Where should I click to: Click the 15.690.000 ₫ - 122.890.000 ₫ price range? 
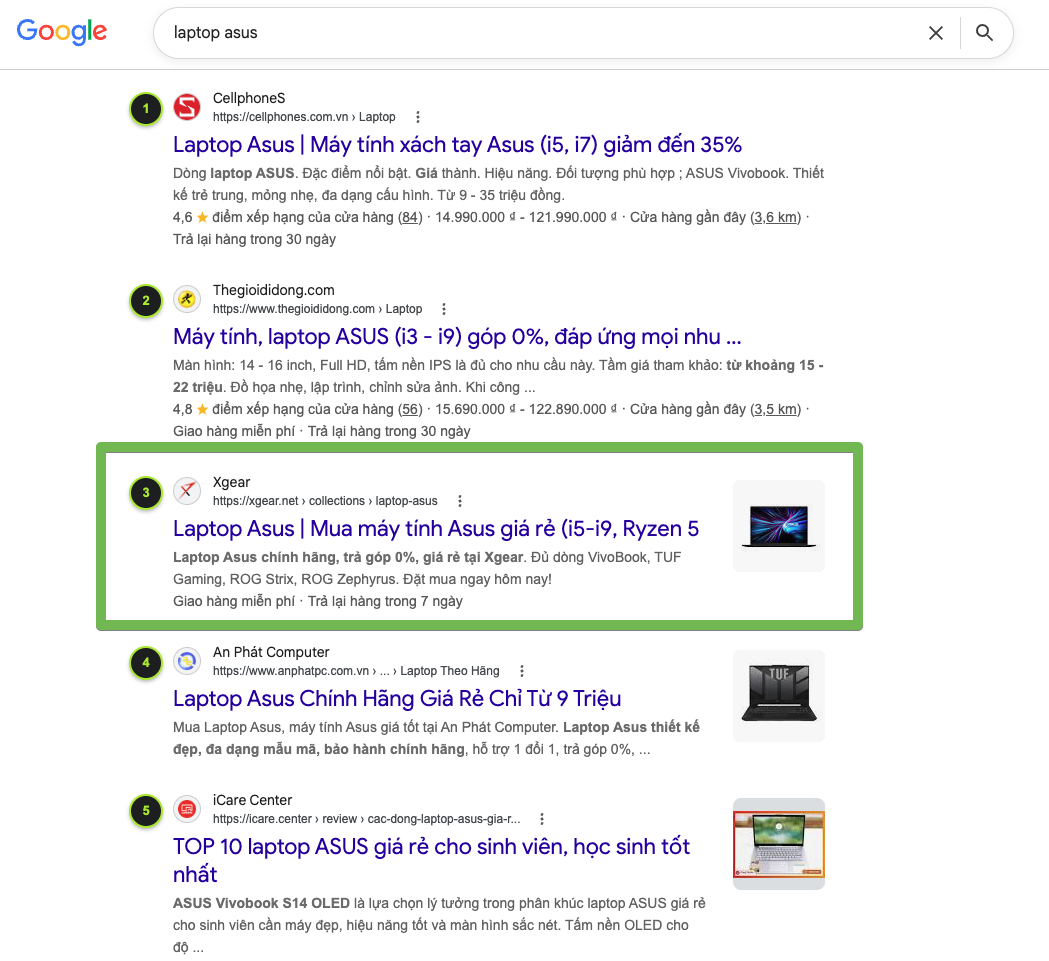click(x=527, y=410)
